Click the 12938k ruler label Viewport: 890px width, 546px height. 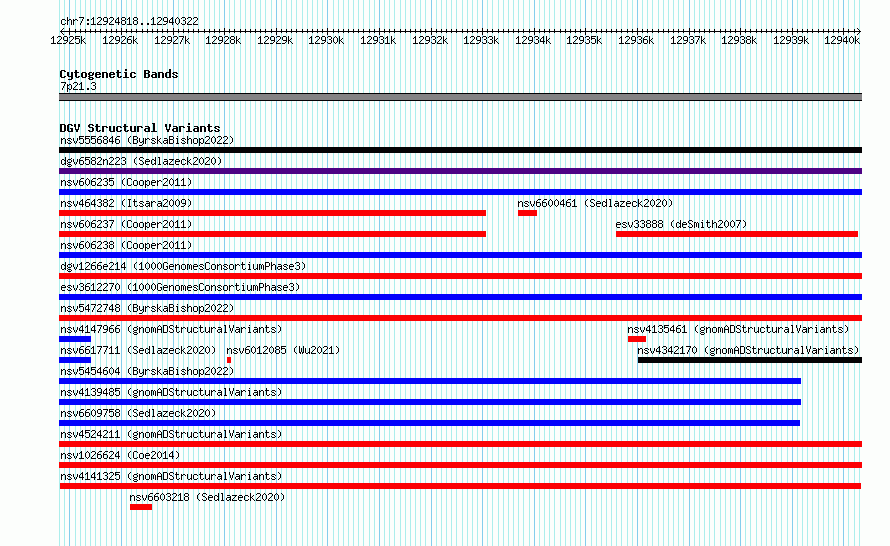click(x=739, y=40)
